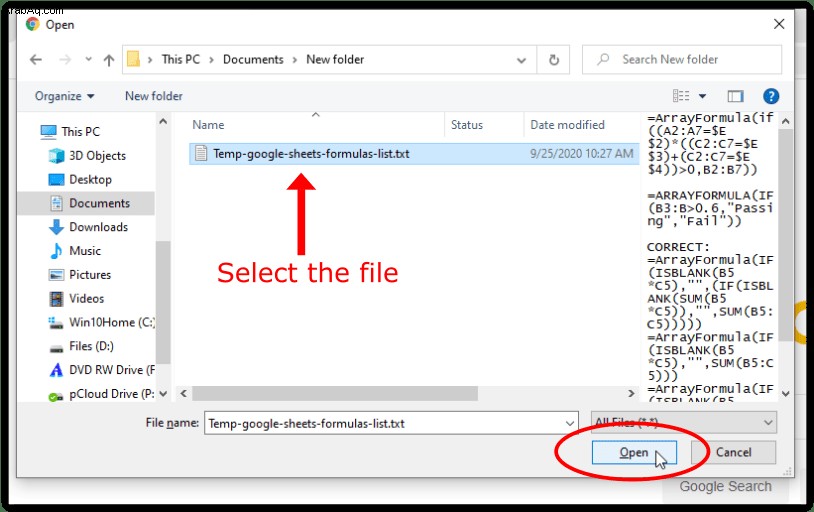Open DVD RW Drive in navigation pane
The height and width of the screenshot is (512, 814).
click(x=112, y=370)
